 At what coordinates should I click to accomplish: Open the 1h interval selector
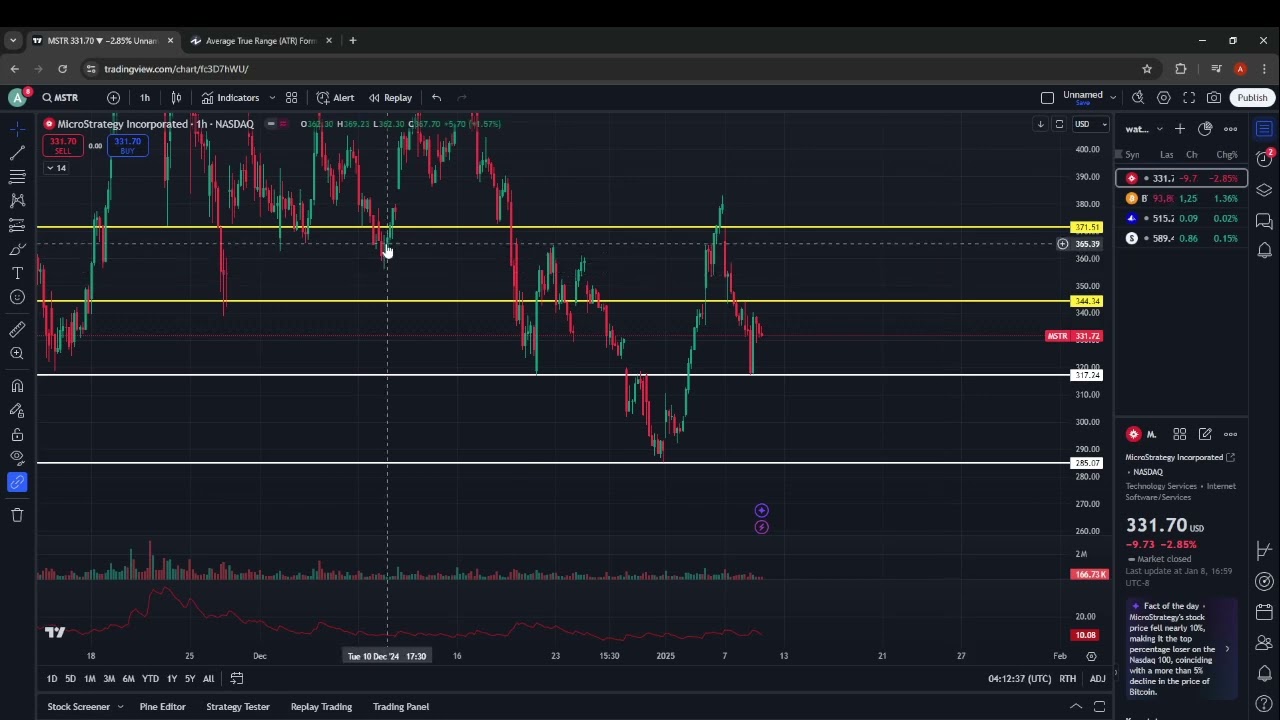click(x=145, y=98)
